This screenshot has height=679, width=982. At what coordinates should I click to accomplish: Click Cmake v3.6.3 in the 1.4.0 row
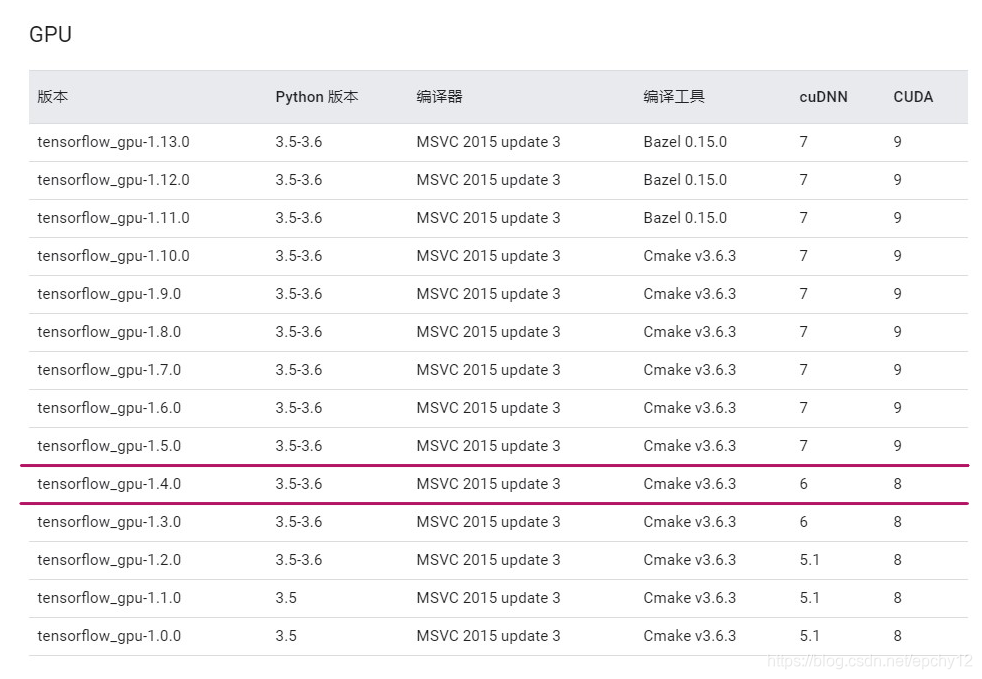tap(690, 484)
